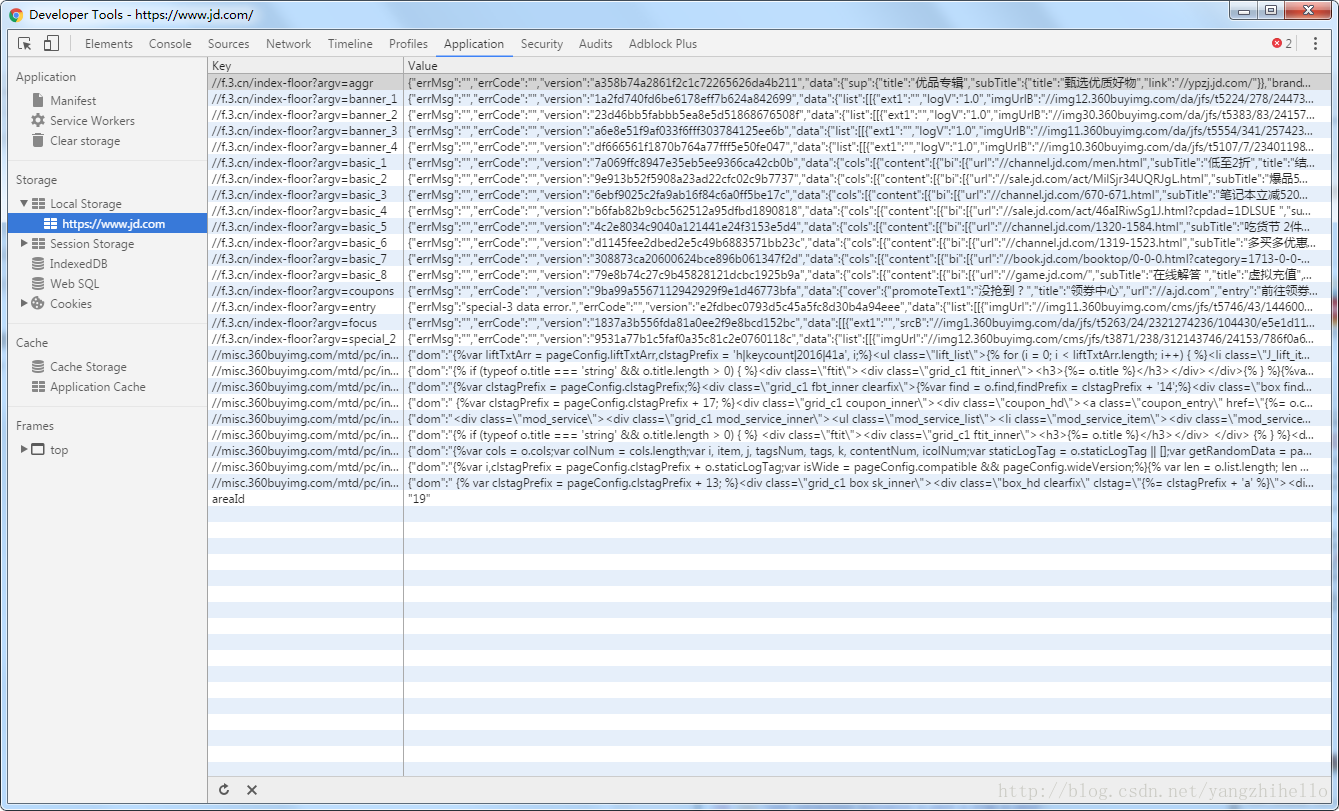Viewport: 1339px width, 811px height.
Task: Click the IndexedDB database icon
Action: (x=38, y=264)
